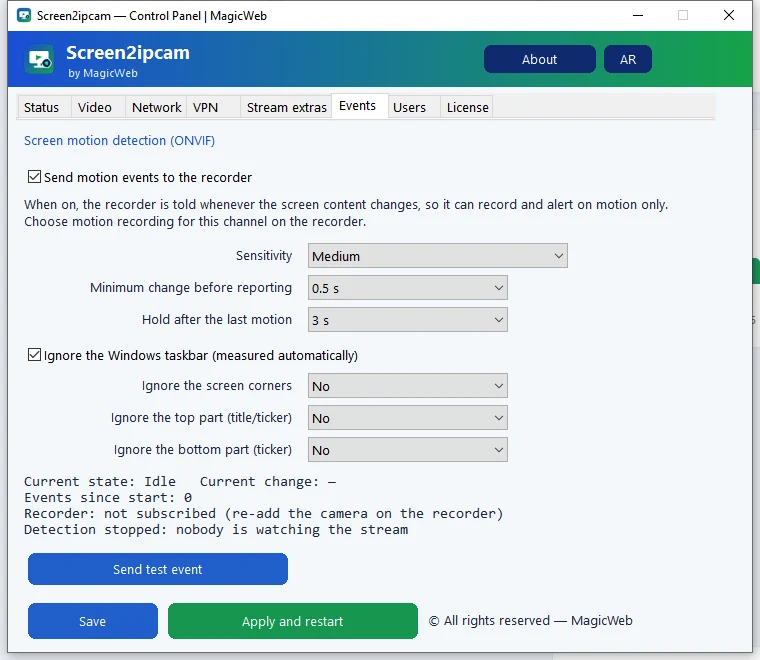
Task: Click Screen motion detection (ONVIF) heading
Action: 119,141
